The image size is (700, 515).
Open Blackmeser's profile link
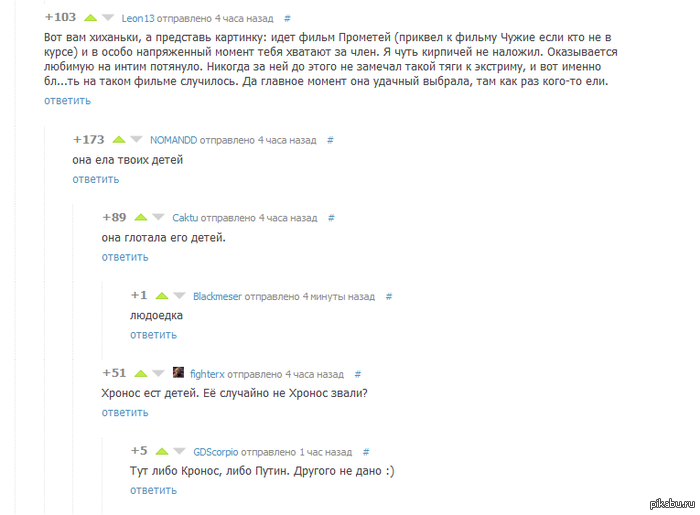pyautogui.click(x=217, y=296)
